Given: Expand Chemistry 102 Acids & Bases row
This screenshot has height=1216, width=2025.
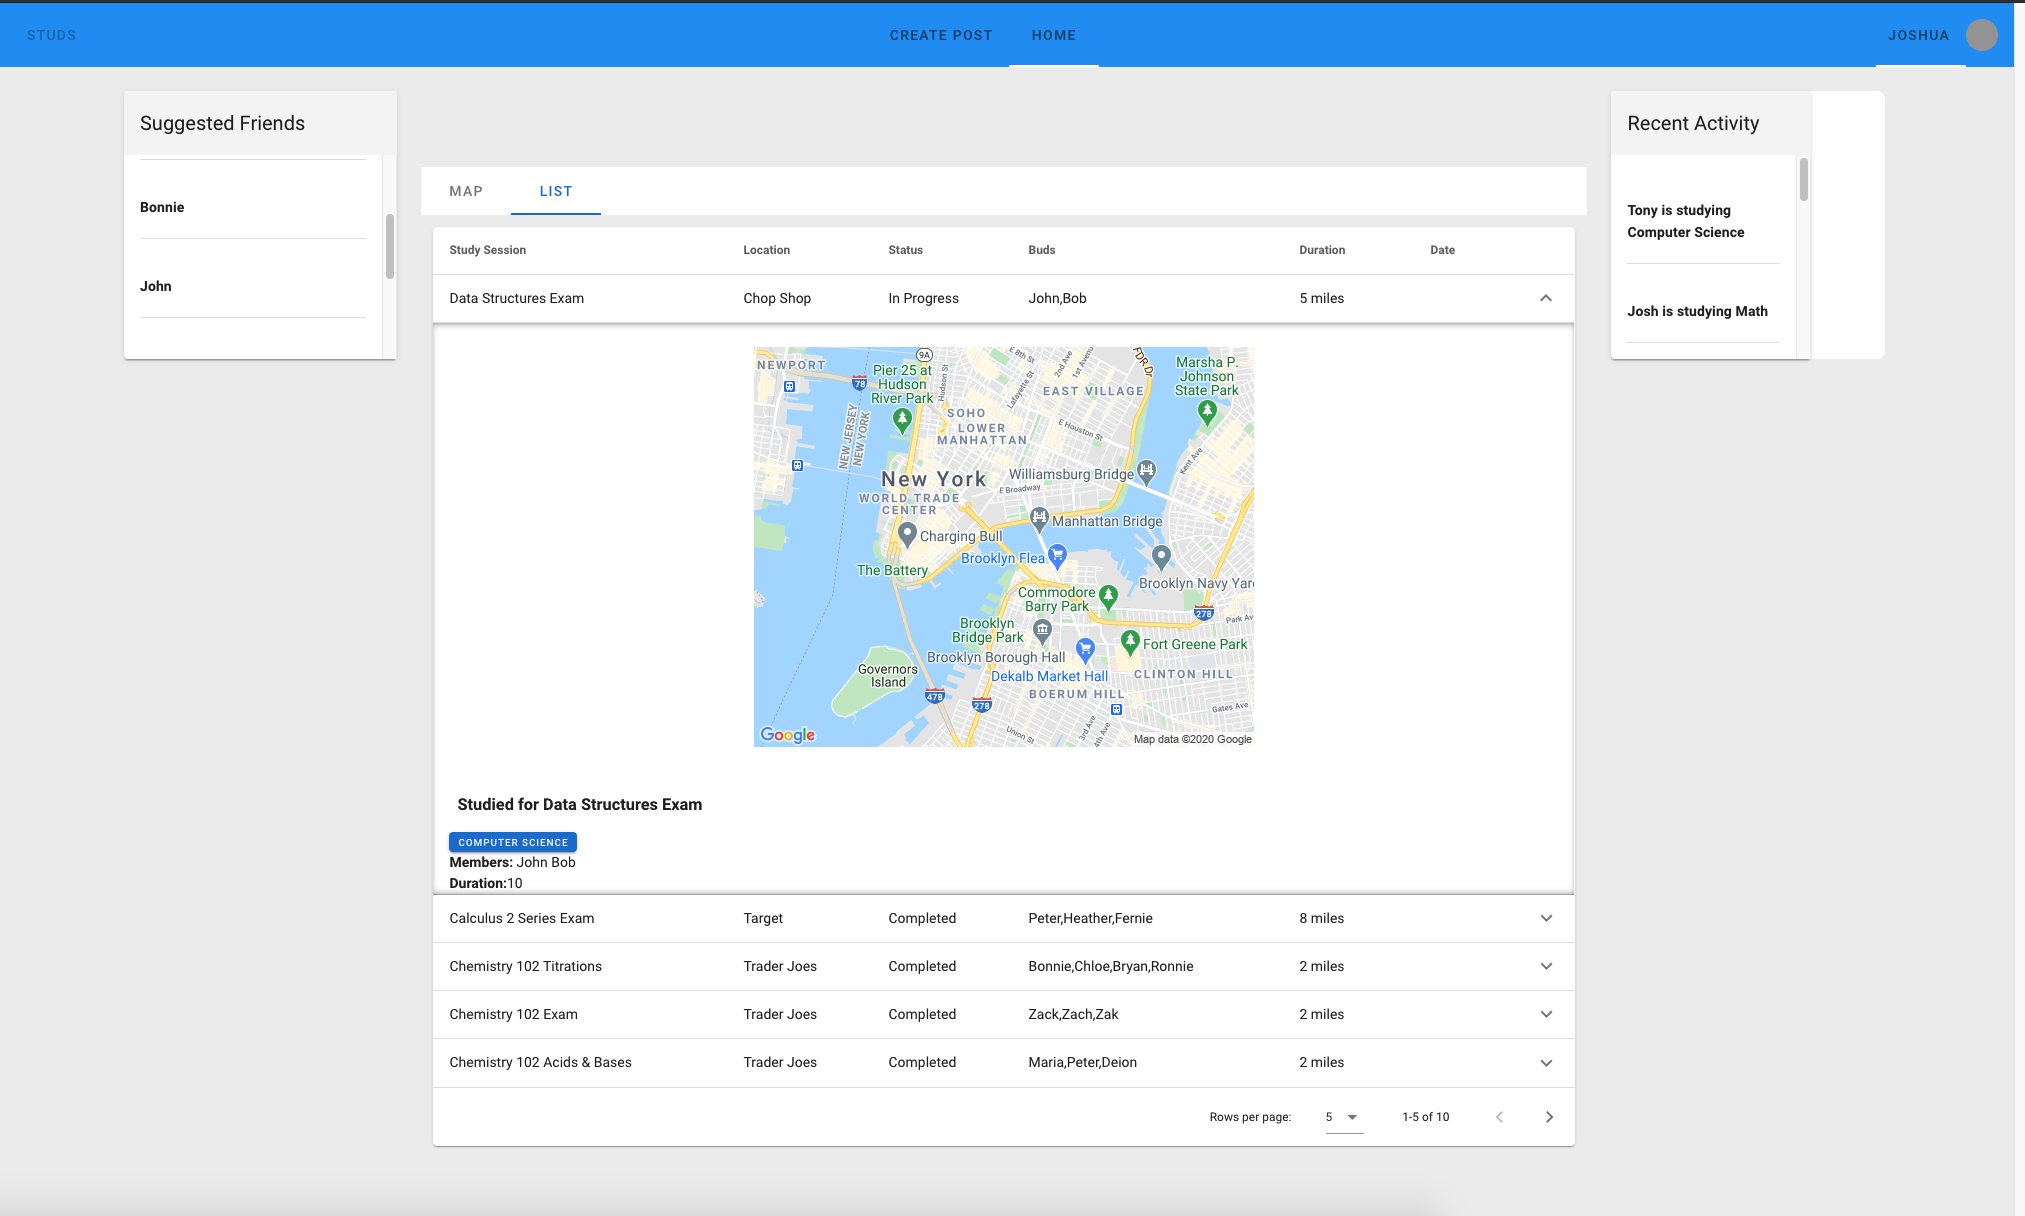Looking at the screenshot, I should 1546,1063.
